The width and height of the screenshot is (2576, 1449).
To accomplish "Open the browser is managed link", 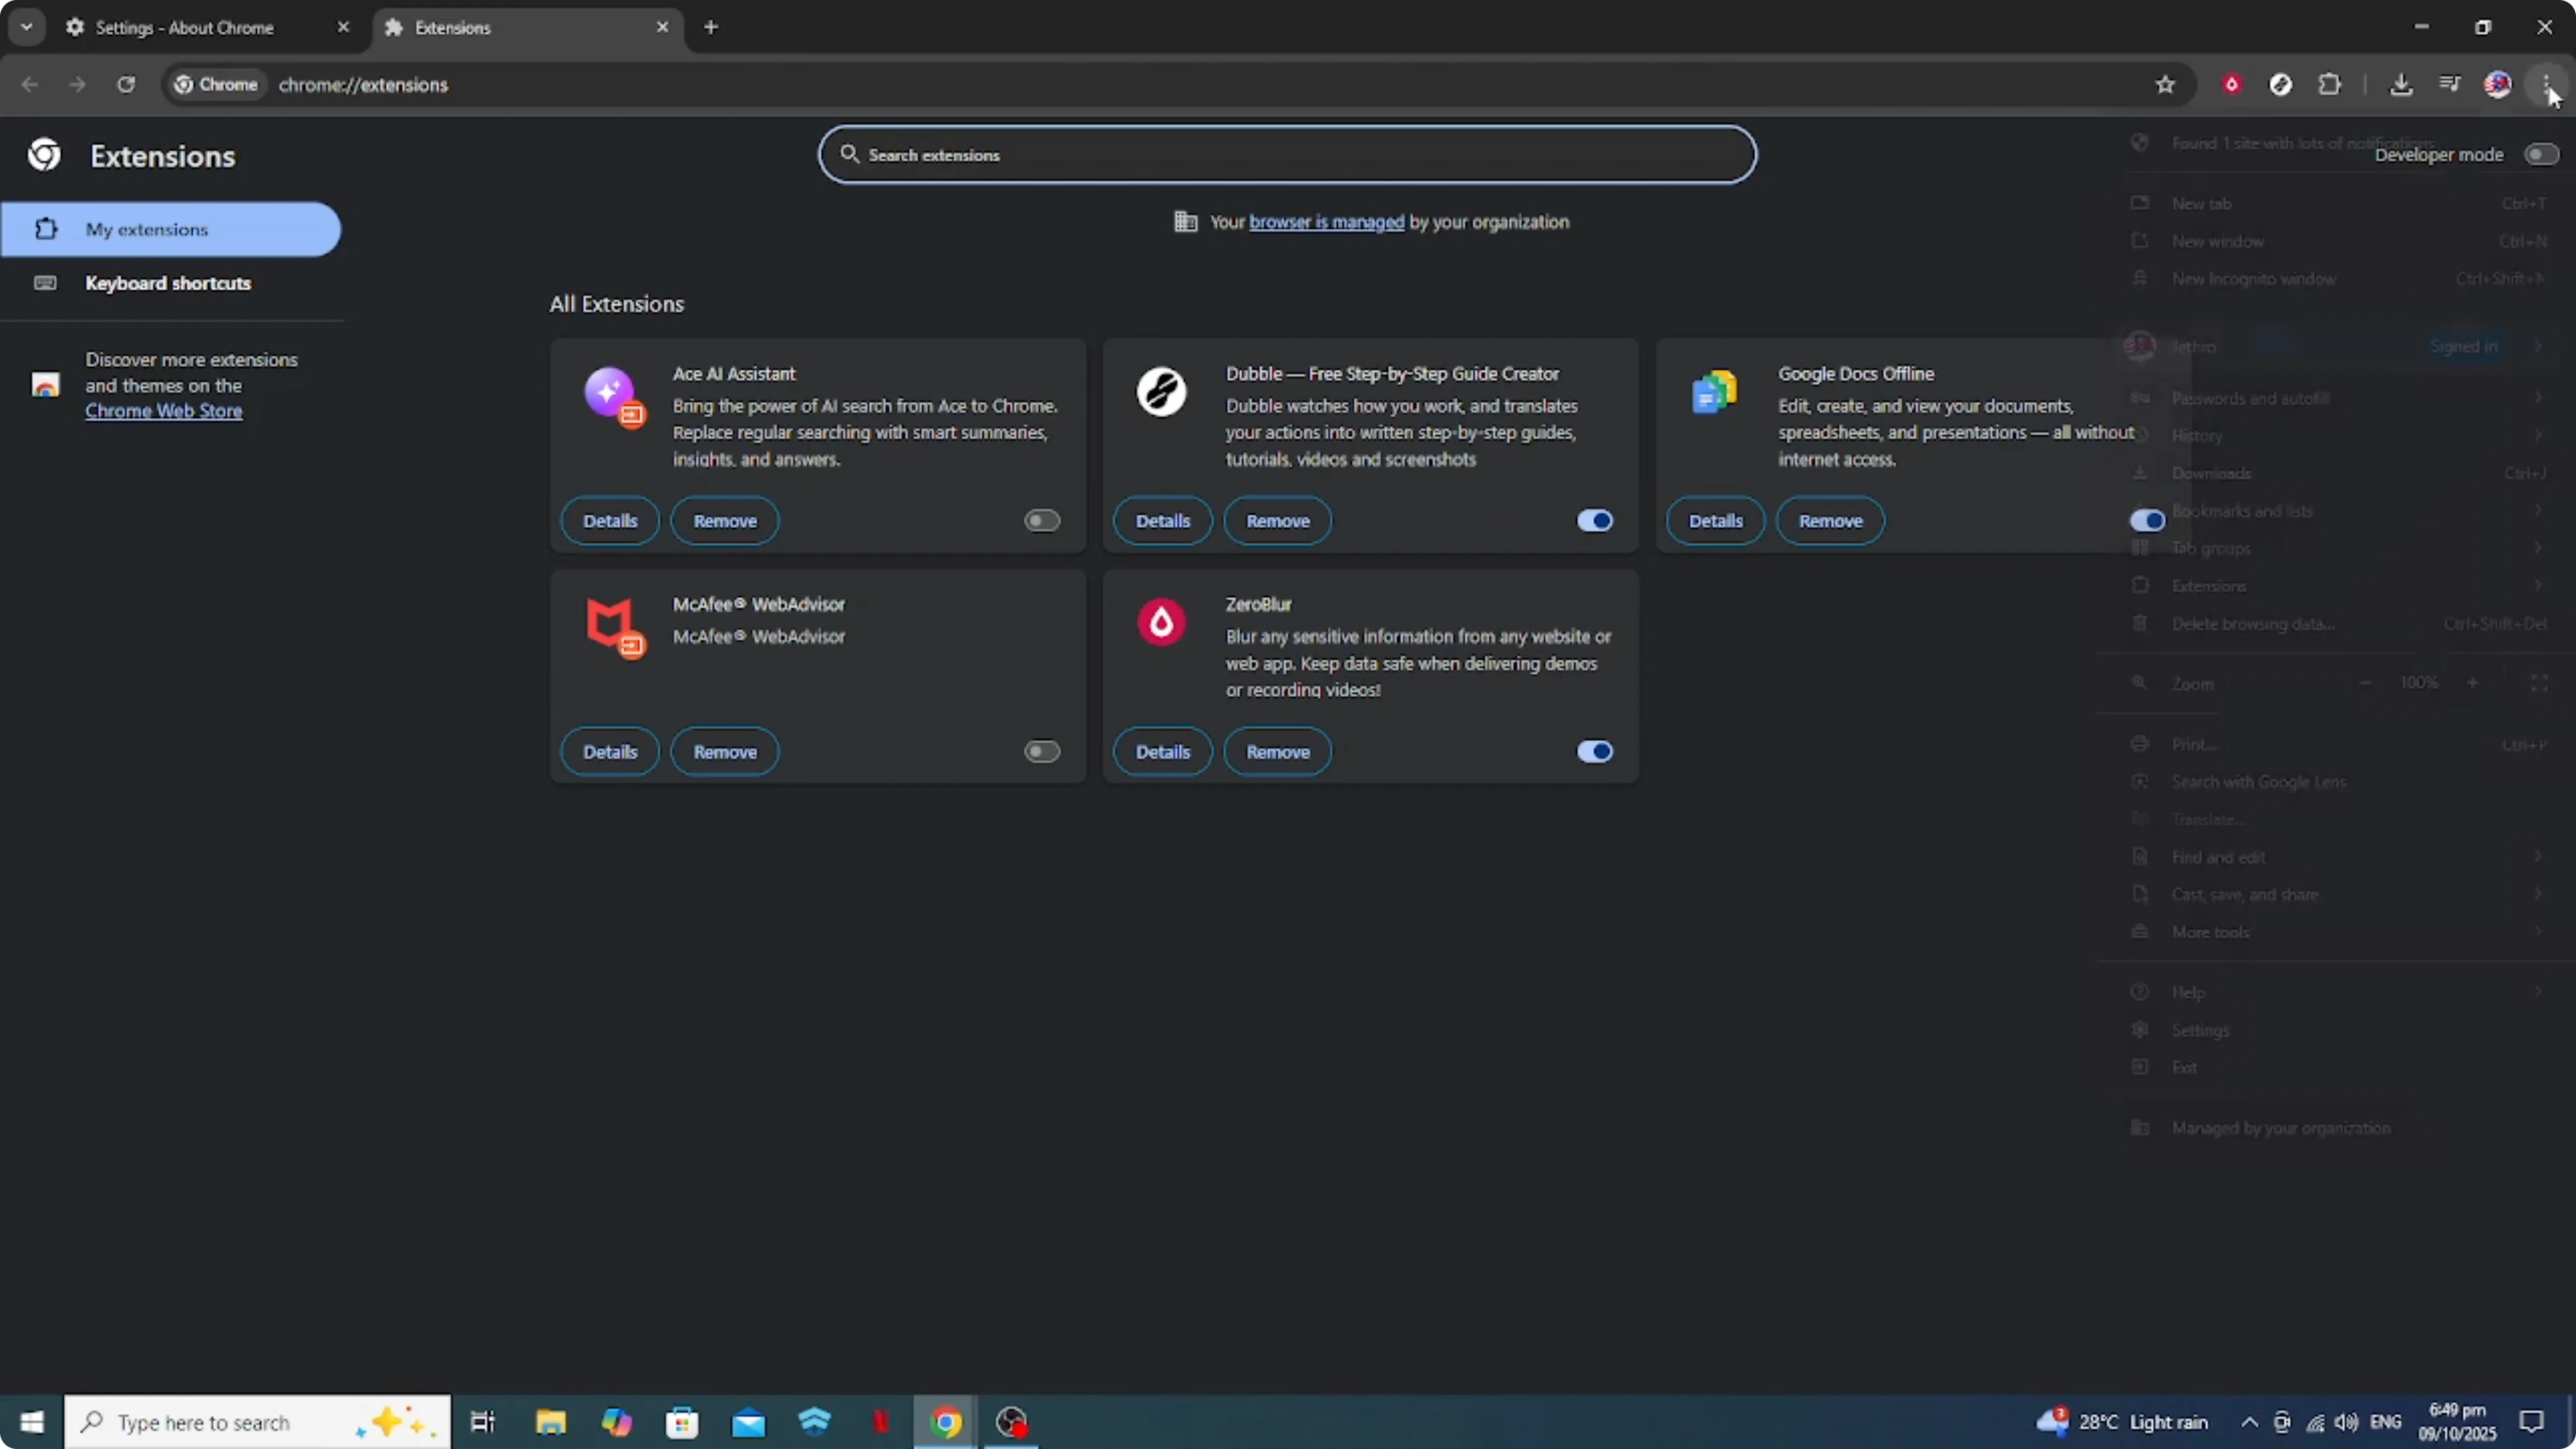I will (x=1324, y=221).
